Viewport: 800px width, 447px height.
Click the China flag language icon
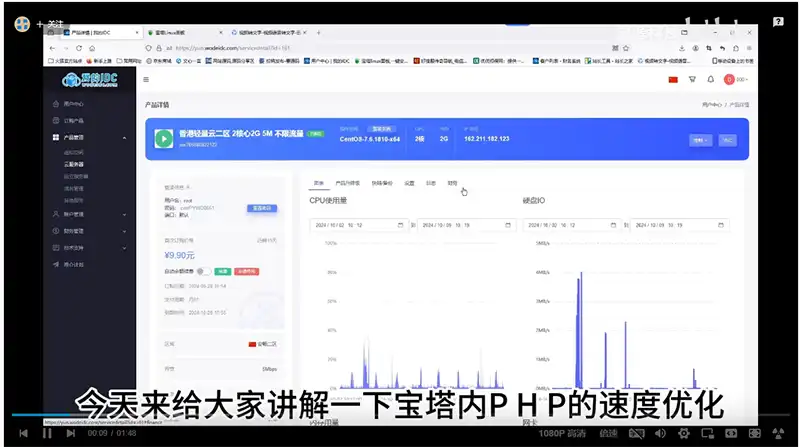point(672,79)
